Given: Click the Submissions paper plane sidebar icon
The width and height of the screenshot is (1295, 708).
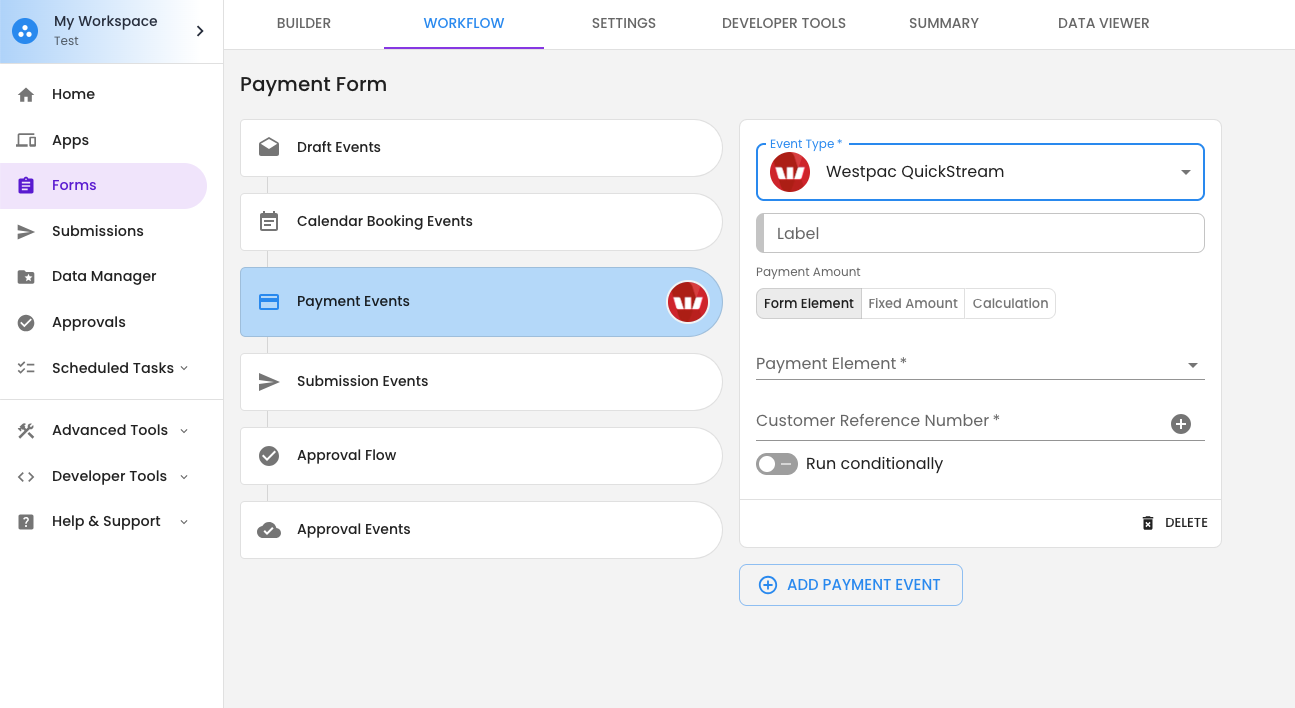Looking at the screenshot, I should [26, 231].
